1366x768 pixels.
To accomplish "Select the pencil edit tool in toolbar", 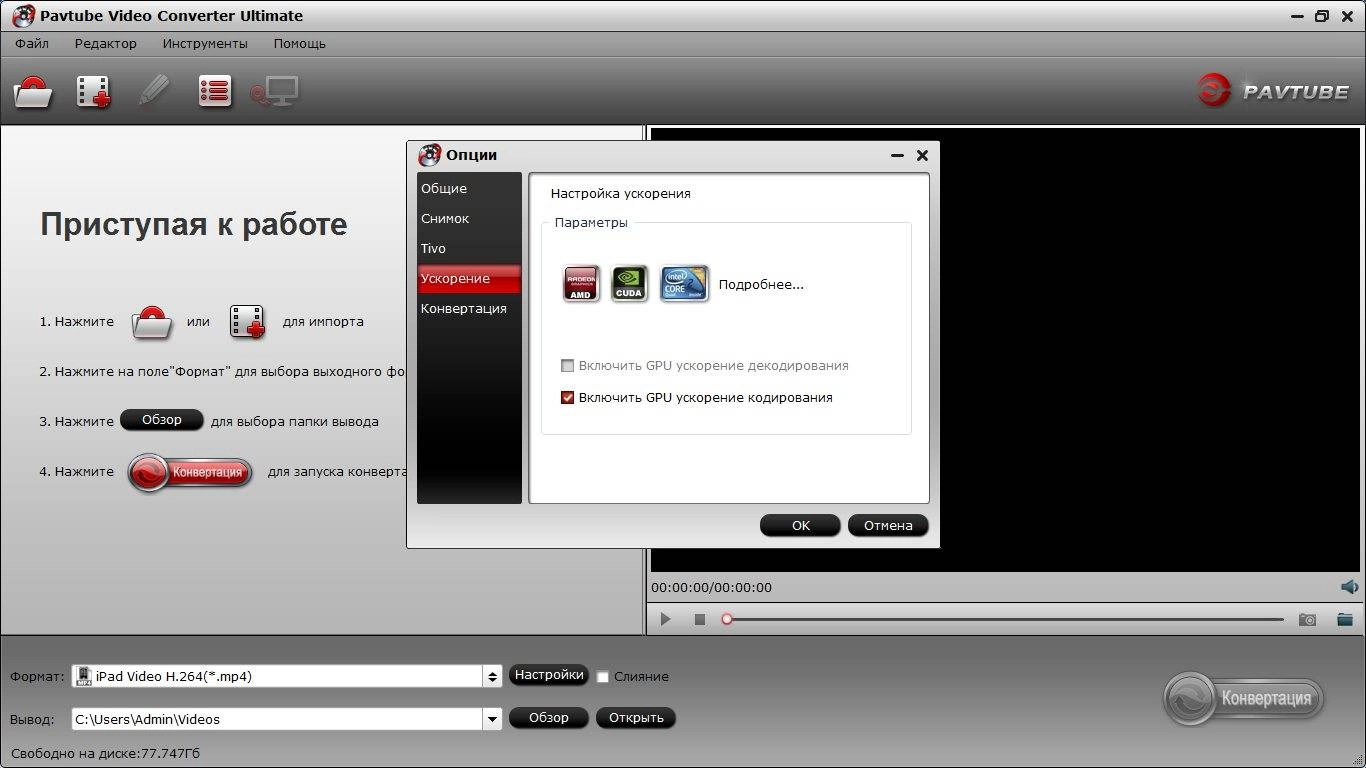I will coord(154,91).
